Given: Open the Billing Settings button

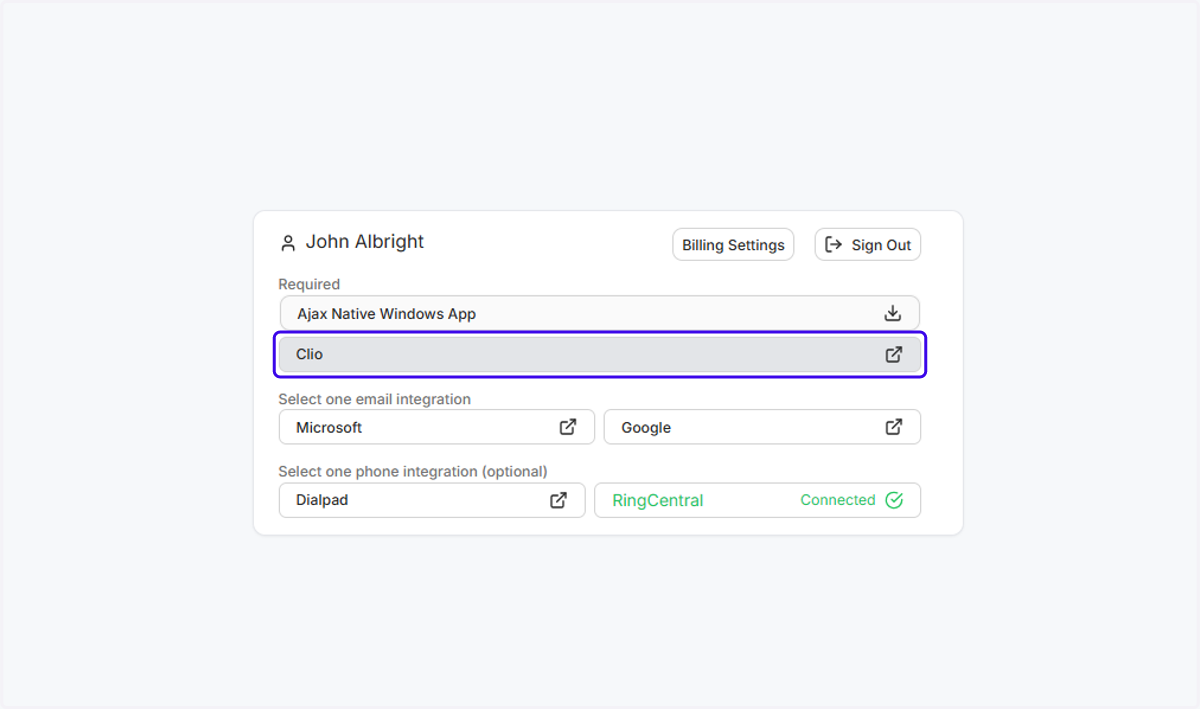Looking at the screenshot, I should click(x=733, y=245).
